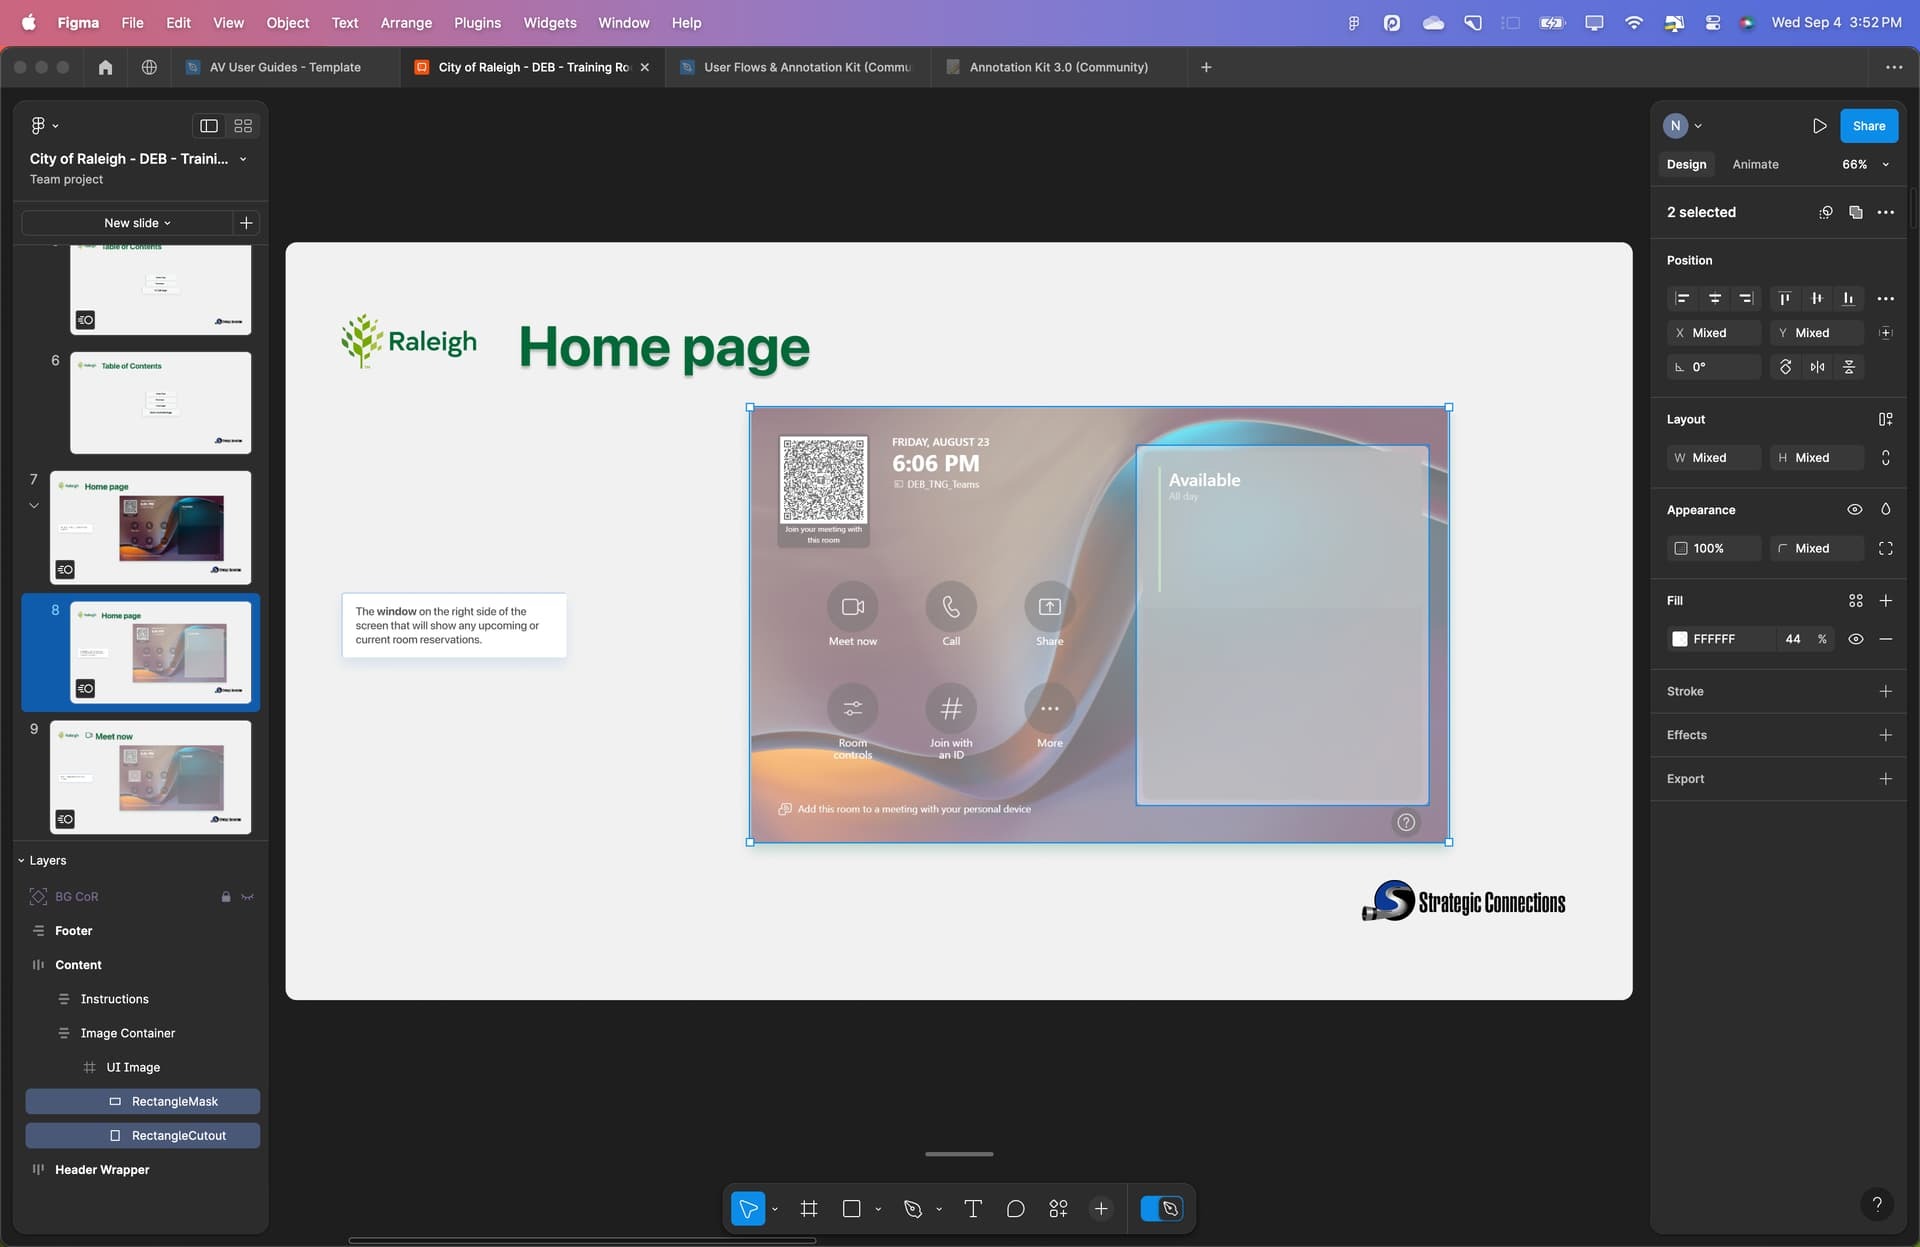Click the fill opacity 44 field

click(x=1793, y=639)
